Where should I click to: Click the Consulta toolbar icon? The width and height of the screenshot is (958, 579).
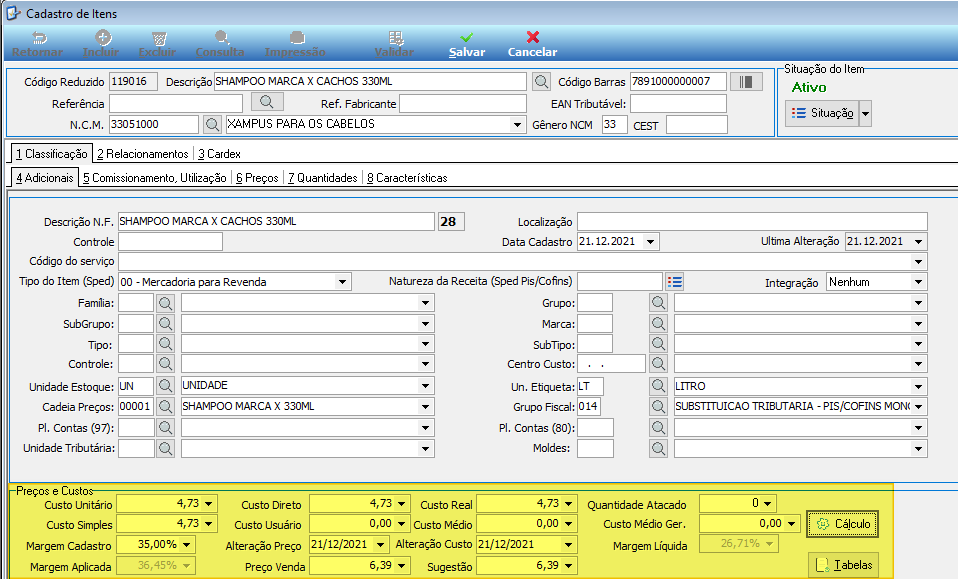222,38
